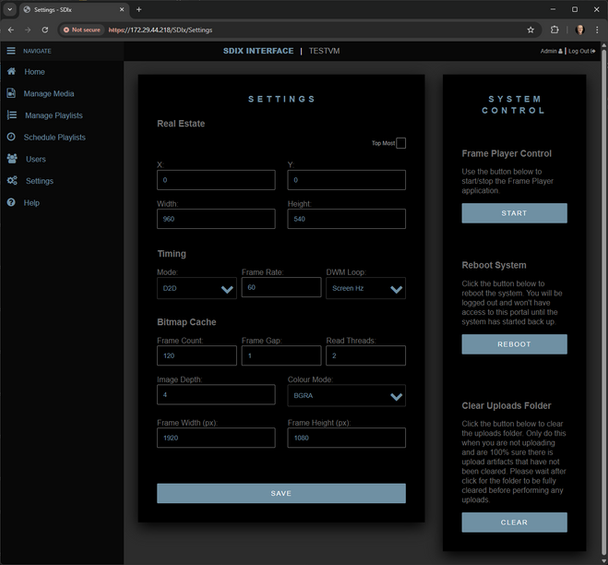Click the Home house icon in sidebar
Screen dimensions: 608x565
tap(12, 71)
